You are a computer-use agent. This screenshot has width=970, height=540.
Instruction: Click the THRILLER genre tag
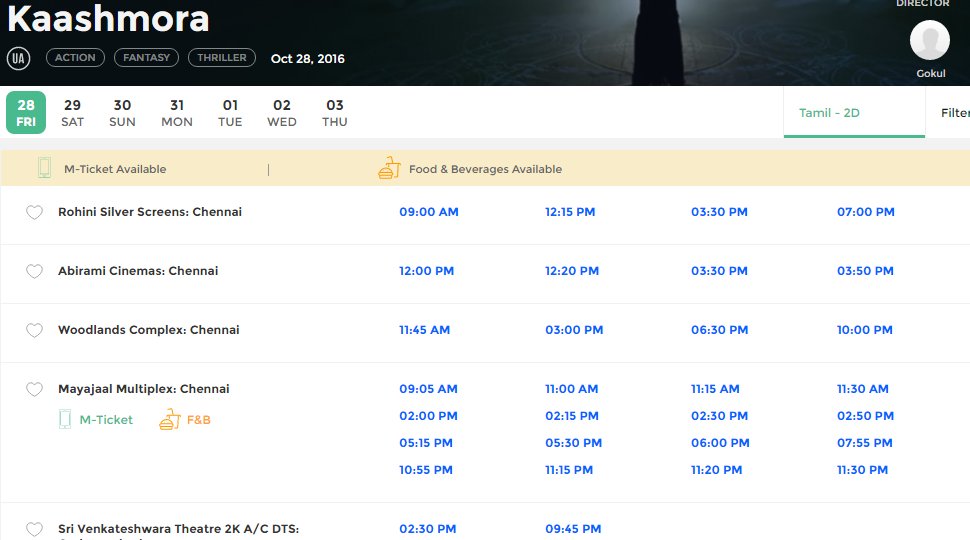(x=222, y=58)
